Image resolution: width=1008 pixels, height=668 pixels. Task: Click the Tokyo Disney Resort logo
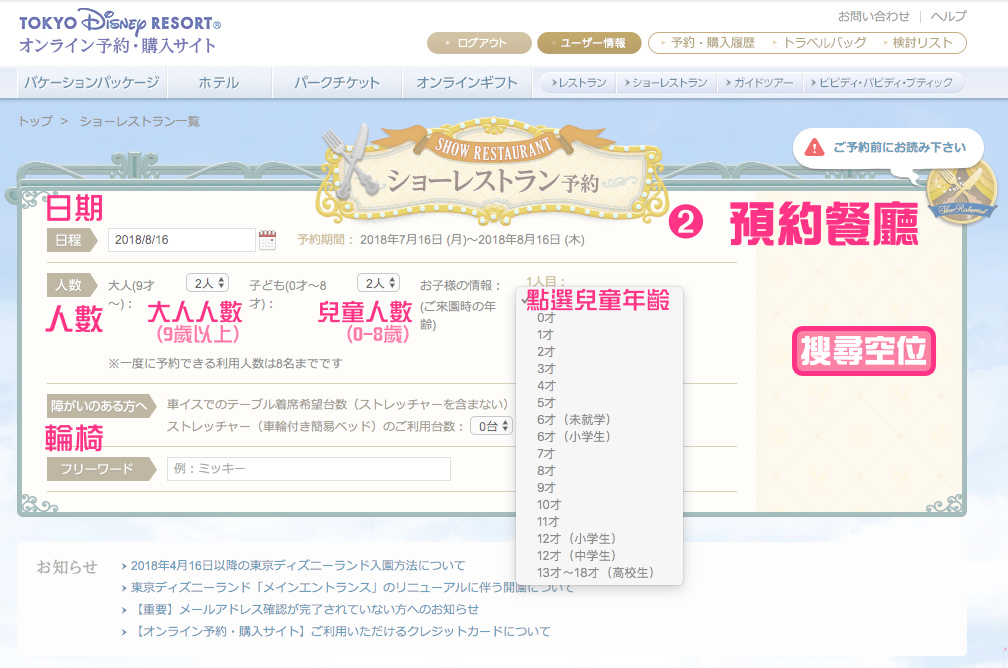(x=120, y=31)
